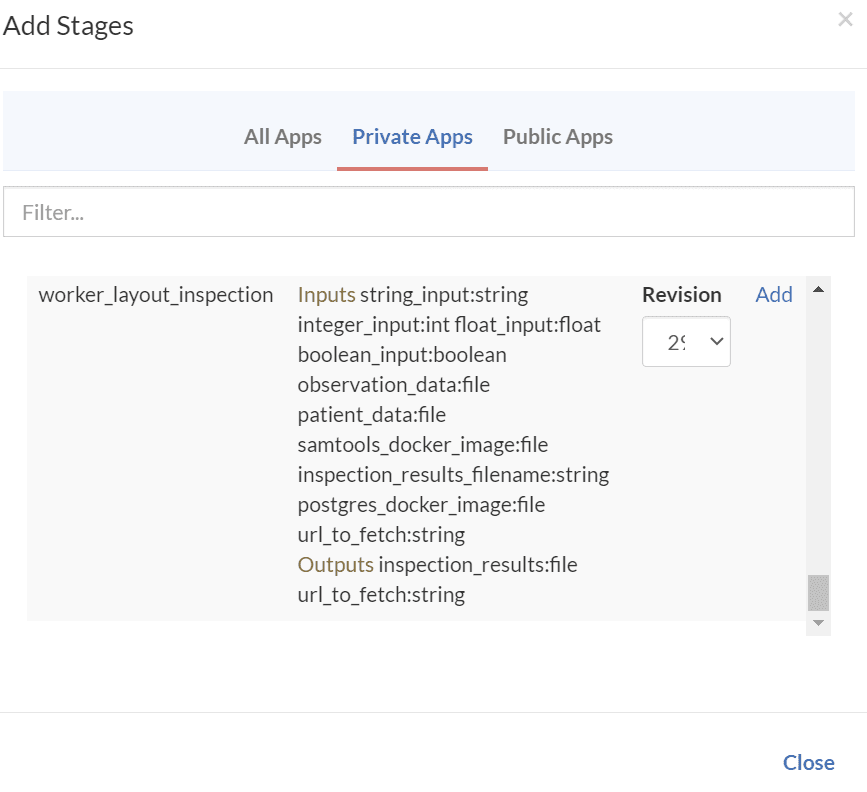Viewport: 867px width, 792px height.
Task: Click the samtools_docker_image:file input entry
Action: tap(423, 445)
